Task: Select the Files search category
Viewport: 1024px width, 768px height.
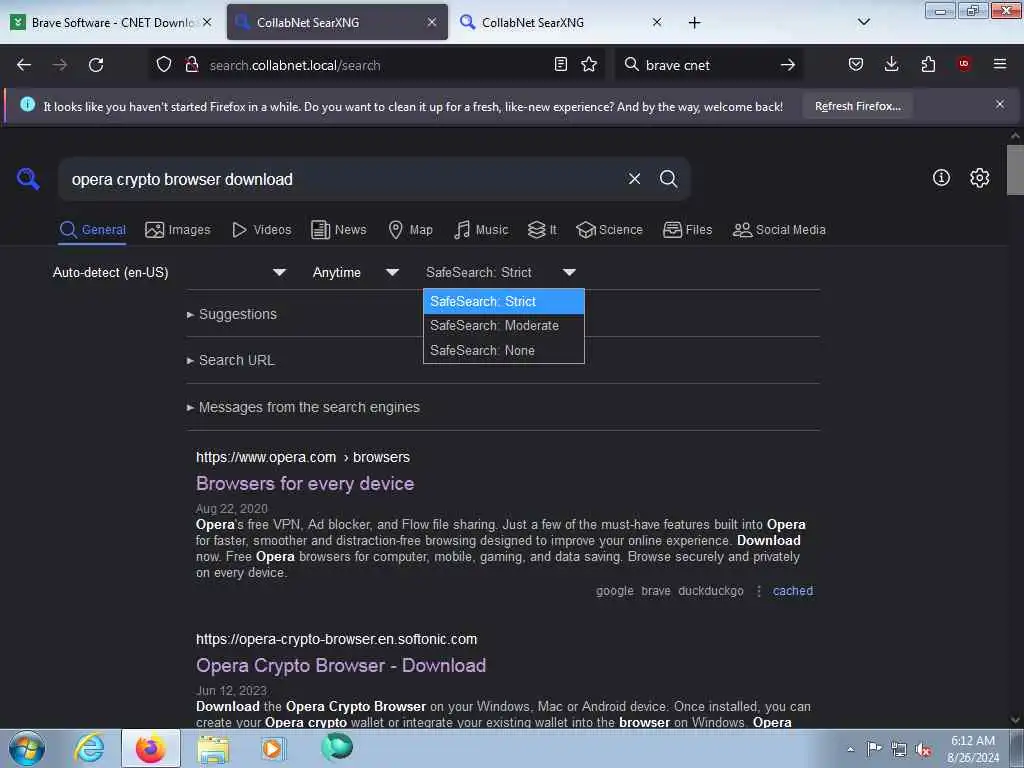Action: coord(687,230)
